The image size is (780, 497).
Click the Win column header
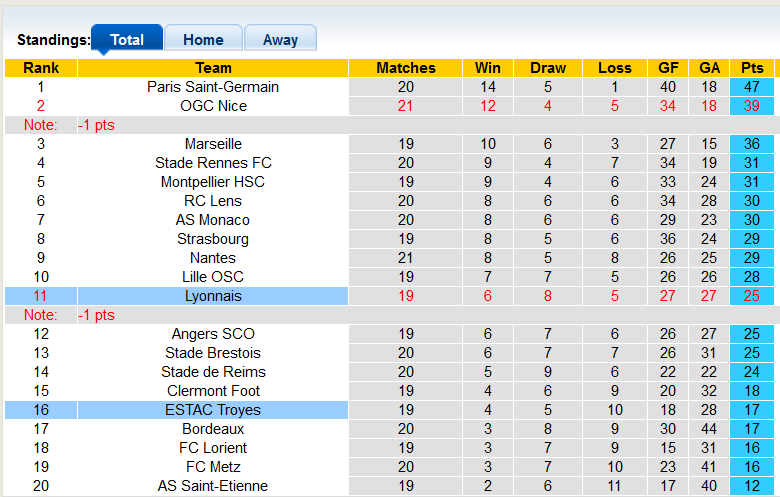point(488,68)
